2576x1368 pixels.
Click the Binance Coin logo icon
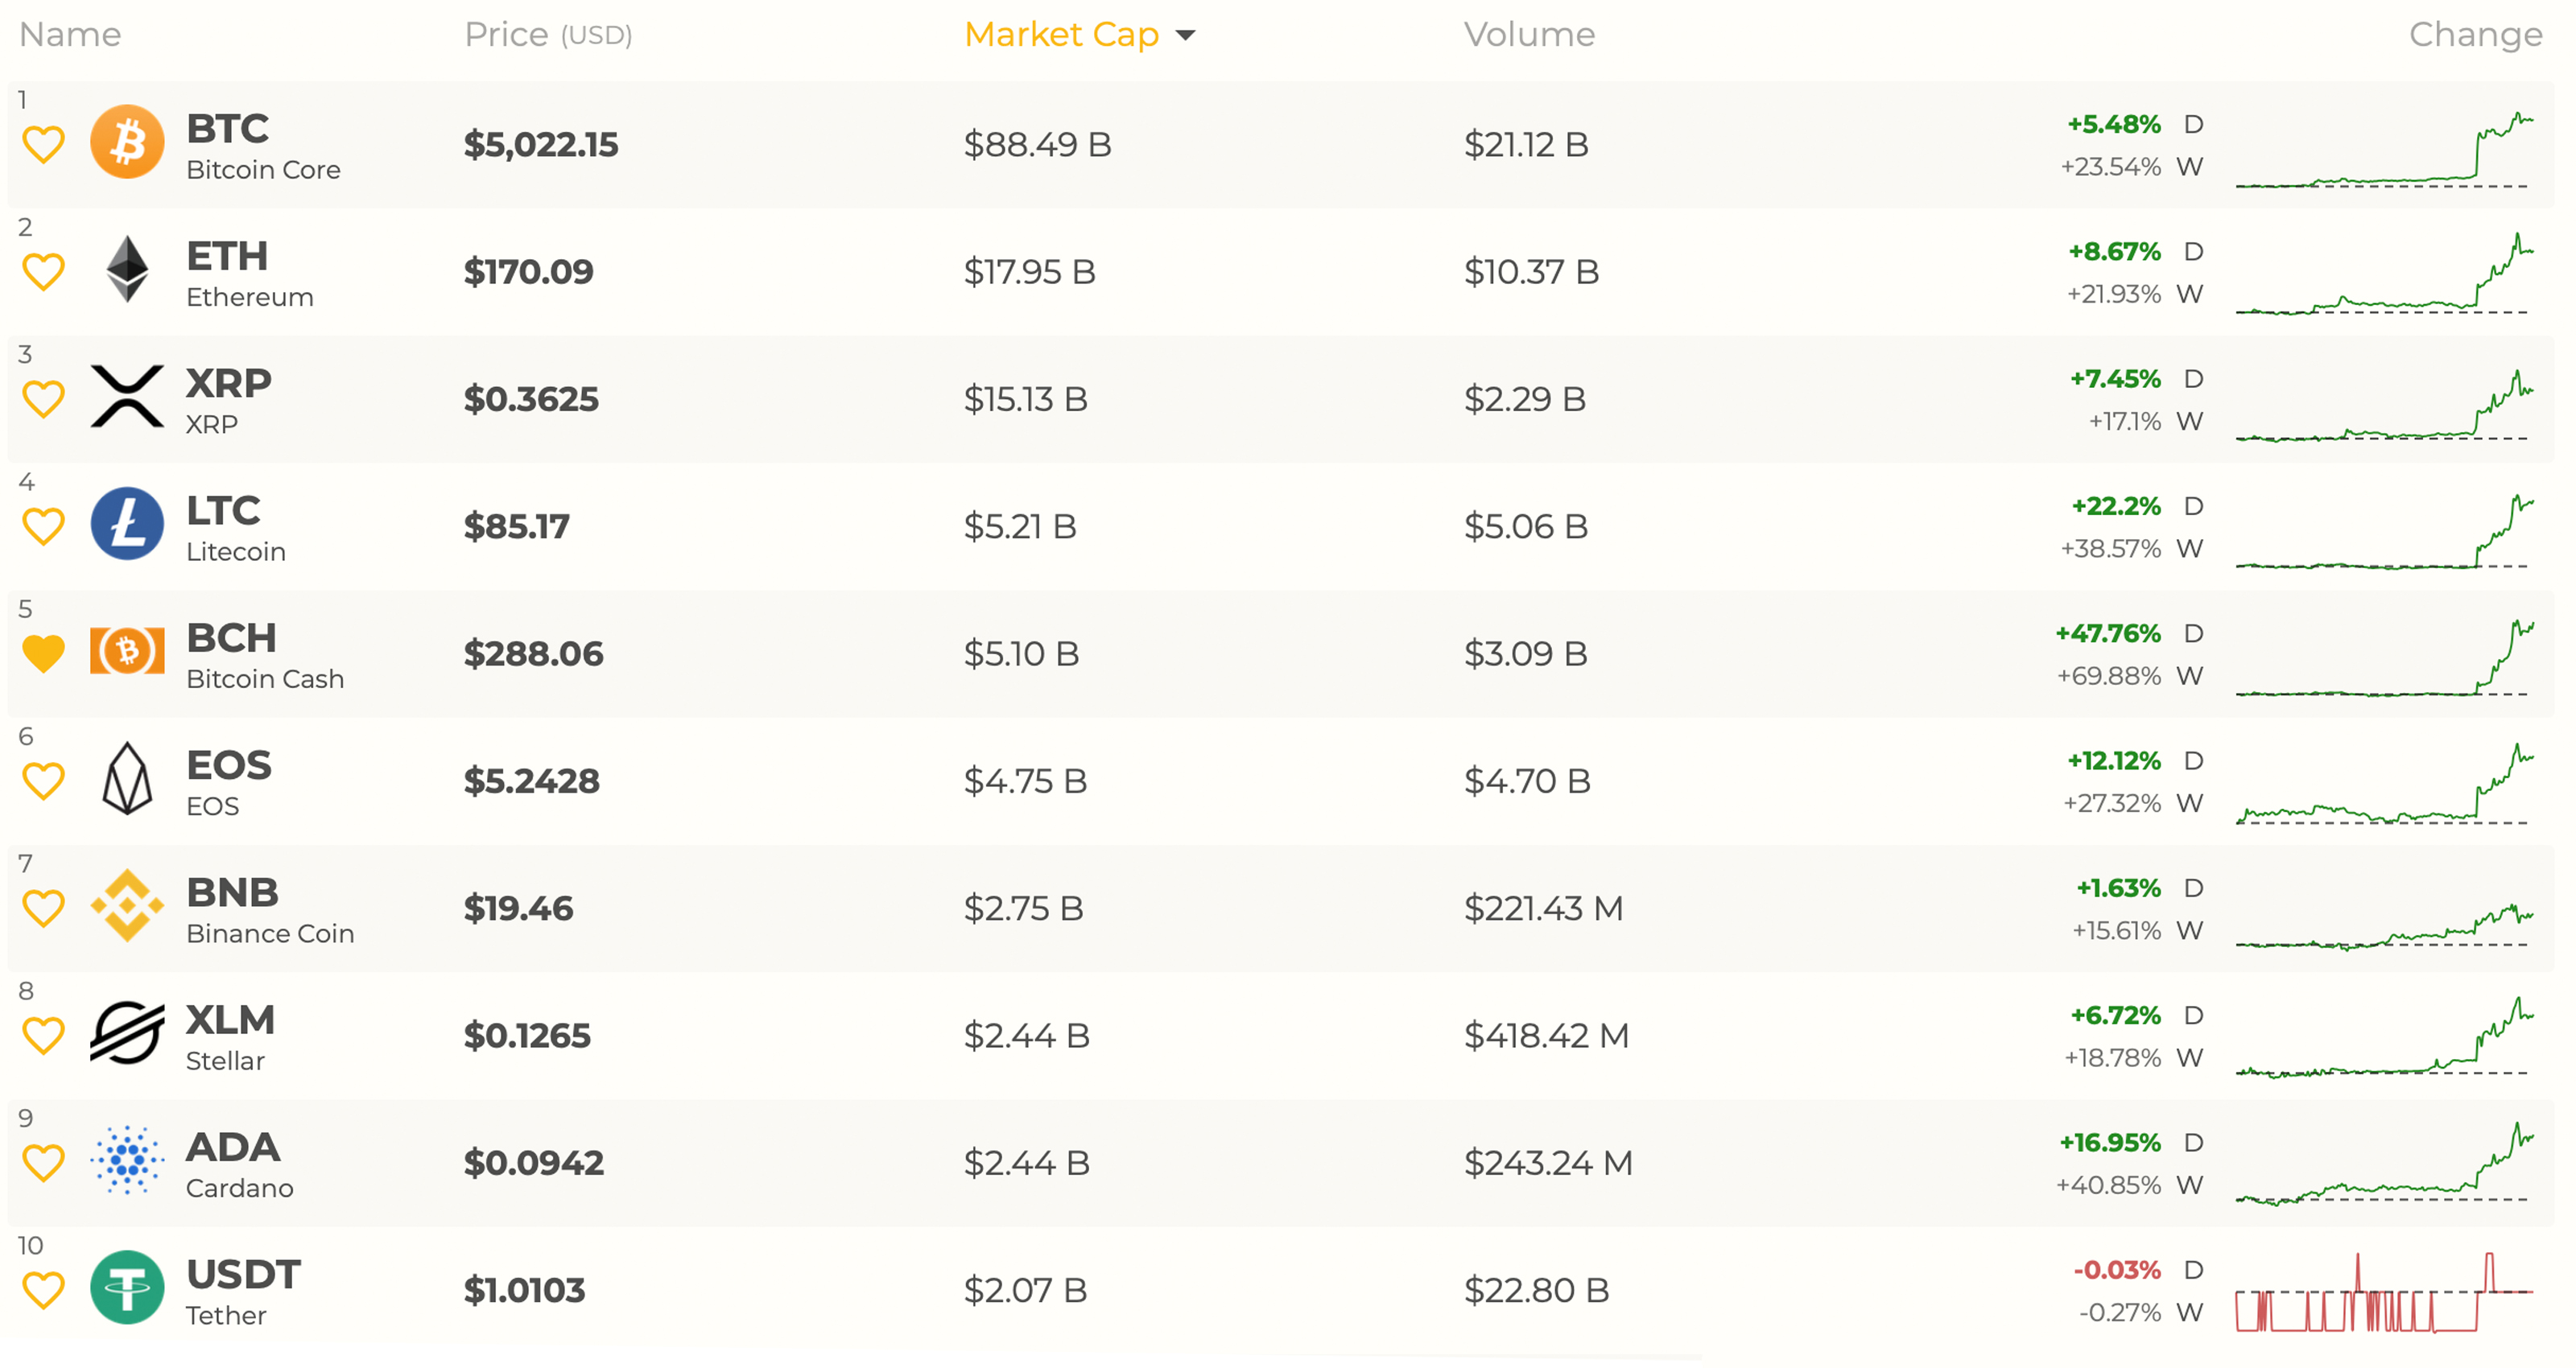click(x=127, y=906)
